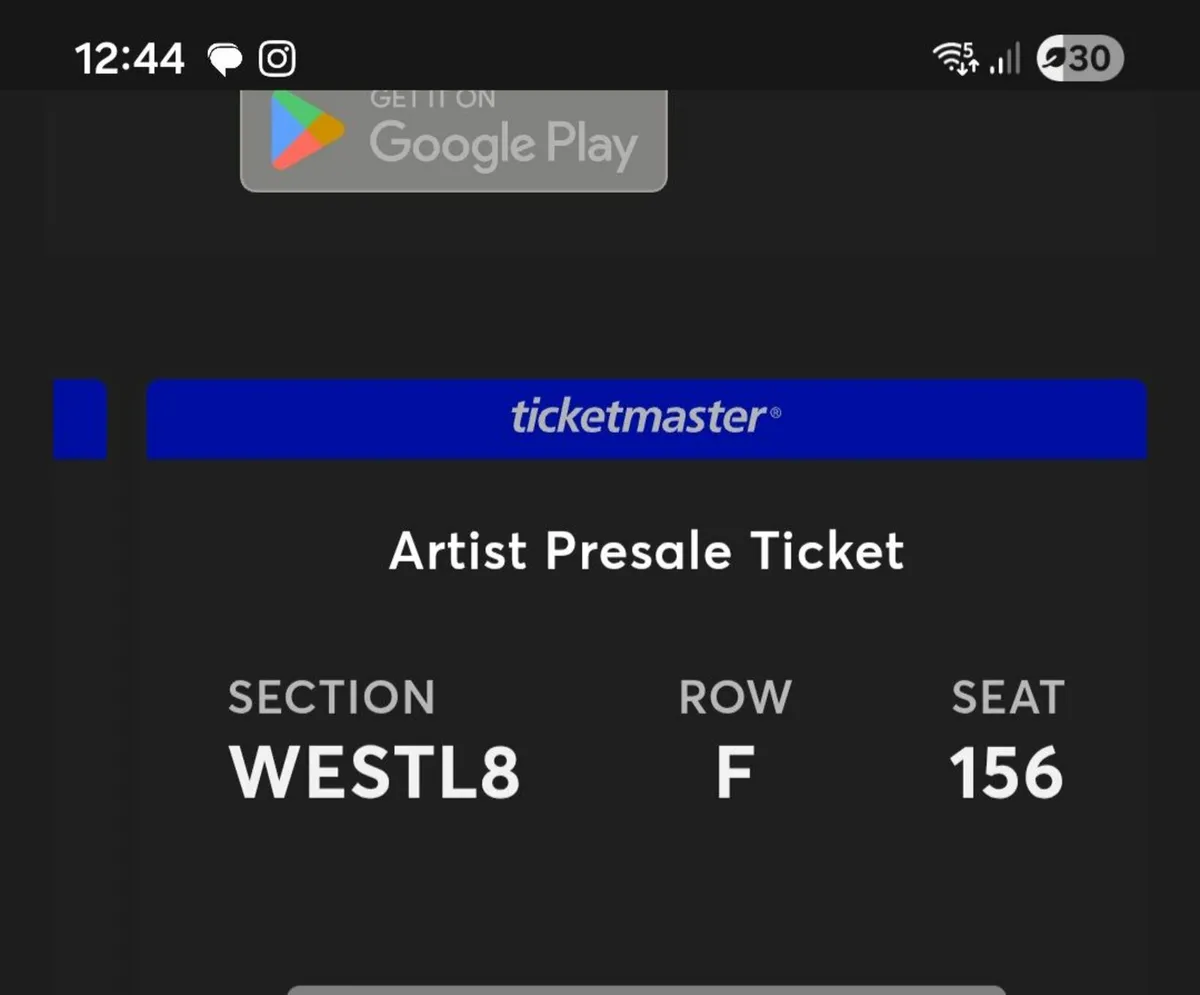Tap the colorful Google Play triangle logo
The width and height of the screenshot is (1200, 995).
click(306, 131)
